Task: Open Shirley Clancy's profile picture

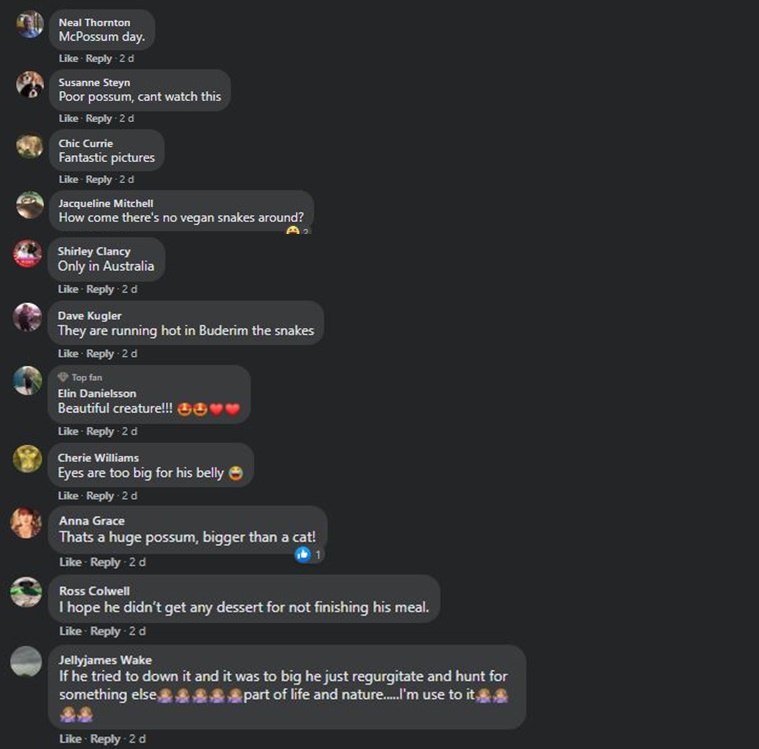Action: tap(27, 253)
